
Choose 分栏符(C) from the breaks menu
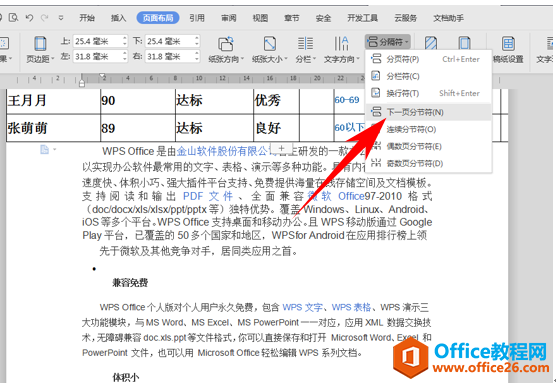tap(428, 76)
